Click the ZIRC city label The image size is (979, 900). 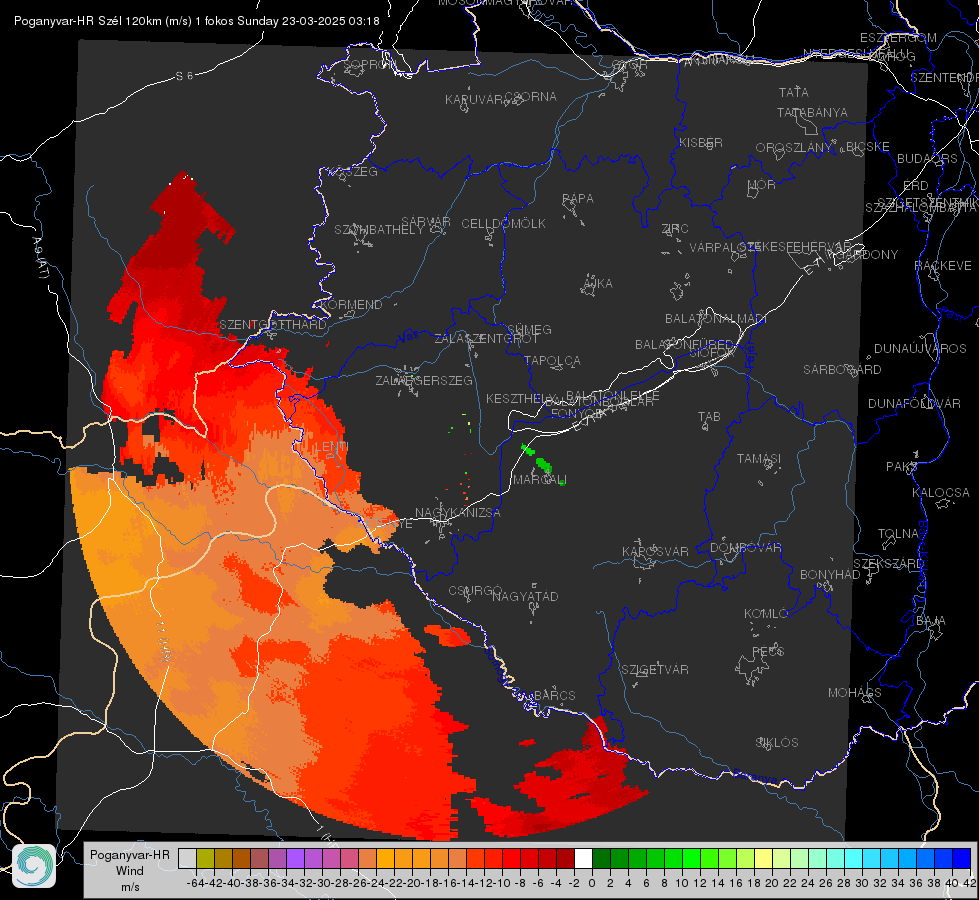[x=675, y=229]
